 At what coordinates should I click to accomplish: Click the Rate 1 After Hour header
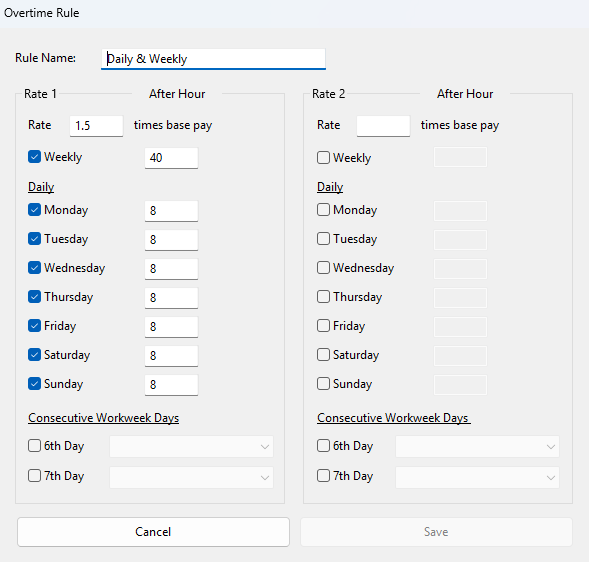point(177,94)
